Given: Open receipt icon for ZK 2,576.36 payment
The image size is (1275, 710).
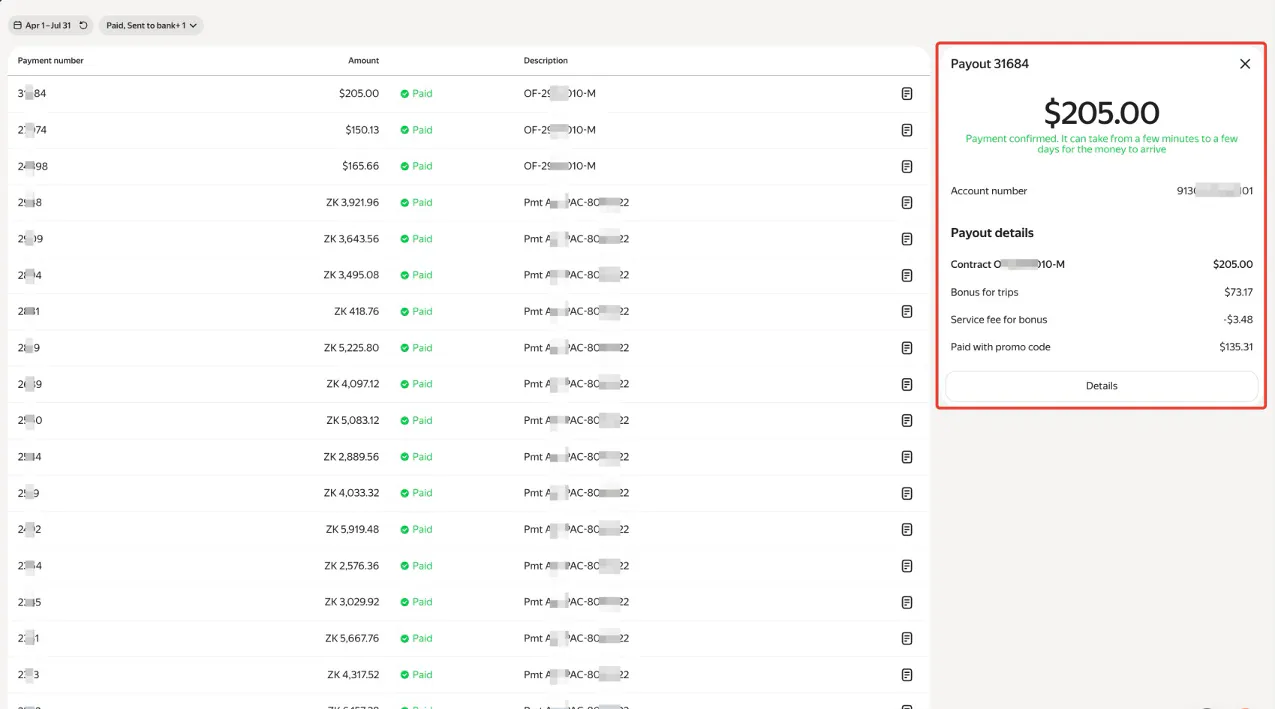Looking at the screenshot, I should coord(907,566).
